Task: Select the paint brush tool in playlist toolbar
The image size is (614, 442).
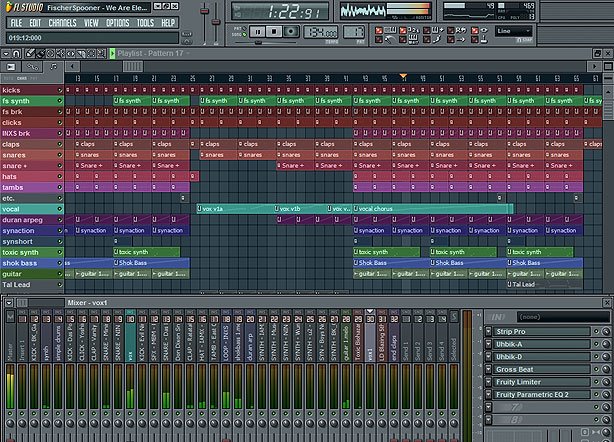Action: [x=40, y=53]
